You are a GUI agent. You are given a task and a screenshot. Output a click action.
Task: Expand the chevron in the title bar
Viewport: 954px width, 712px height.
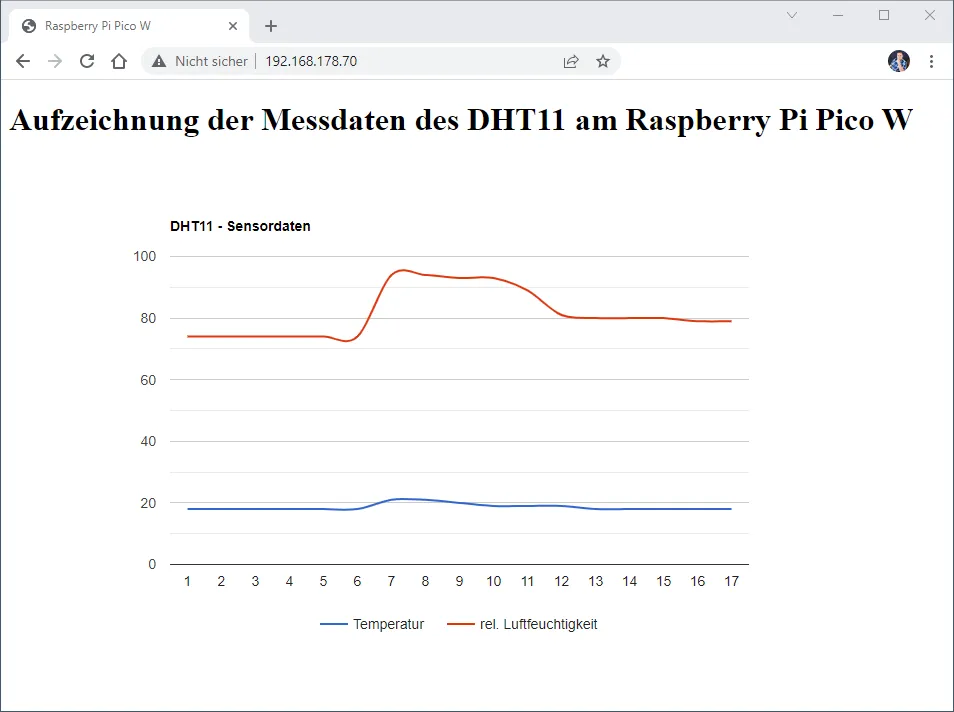792,15
